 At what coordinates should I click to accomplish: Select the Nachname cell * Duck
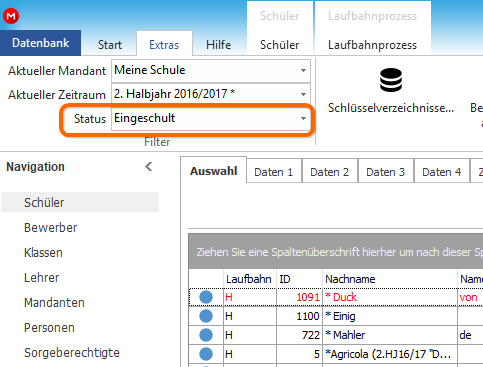(x=390, y=297)
